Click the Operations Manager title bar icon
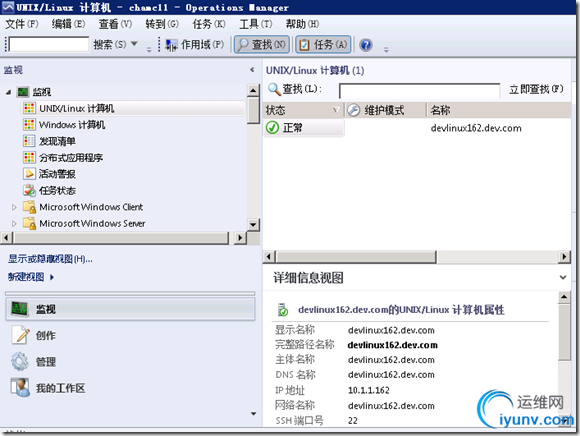Image resolution: width=580 pixels, height=436 pixels. [8, 7]
